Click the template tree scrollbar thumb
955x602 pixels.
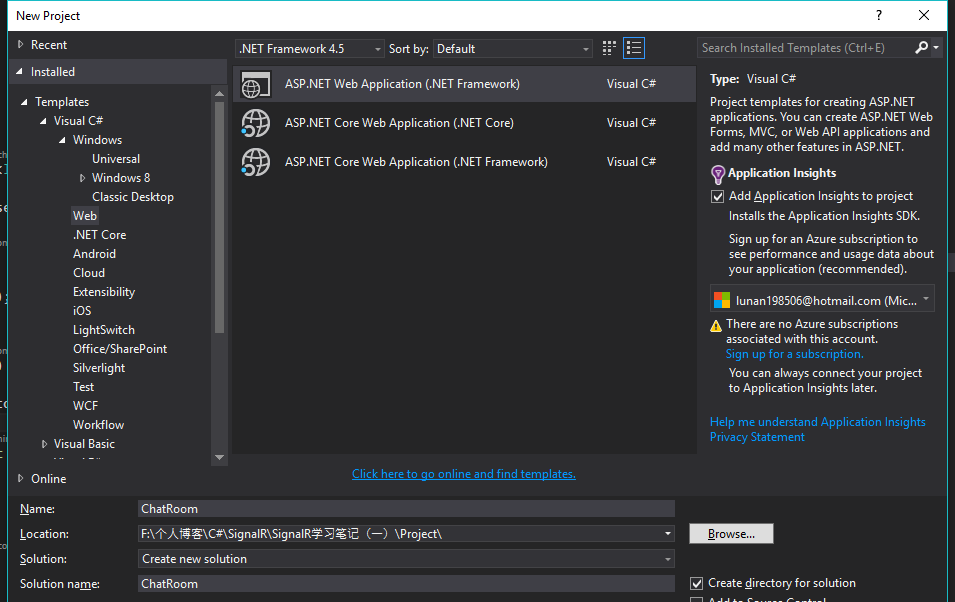click(220, 217)
